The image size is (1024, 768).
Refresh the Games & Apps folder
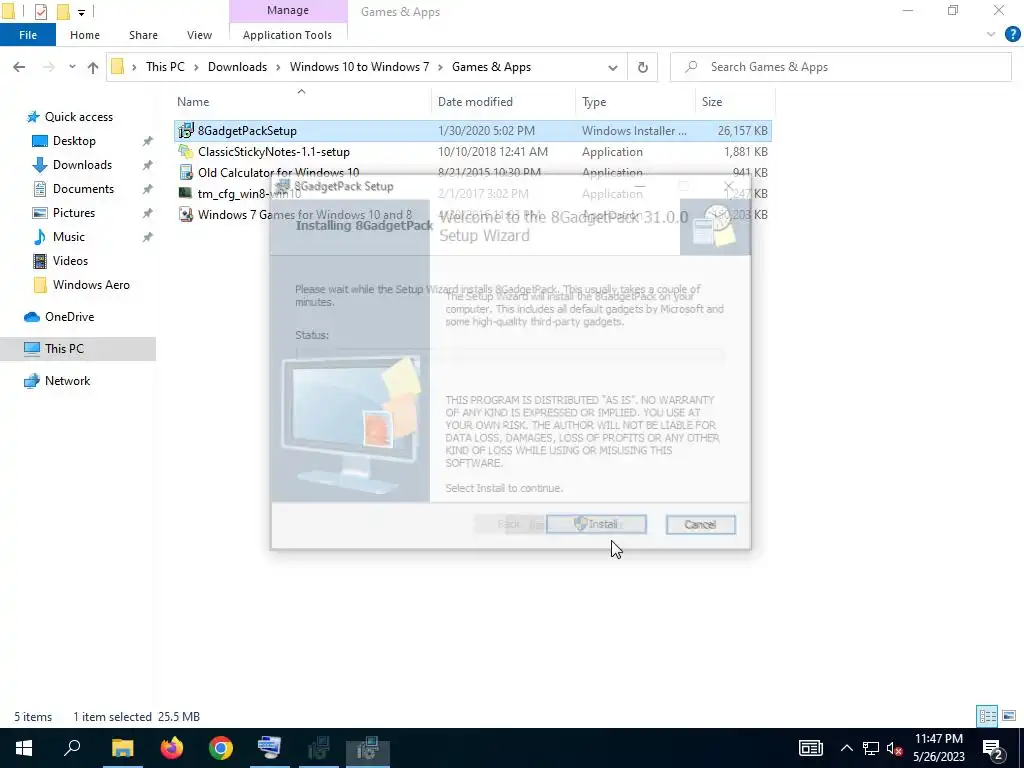click(643, 67)
